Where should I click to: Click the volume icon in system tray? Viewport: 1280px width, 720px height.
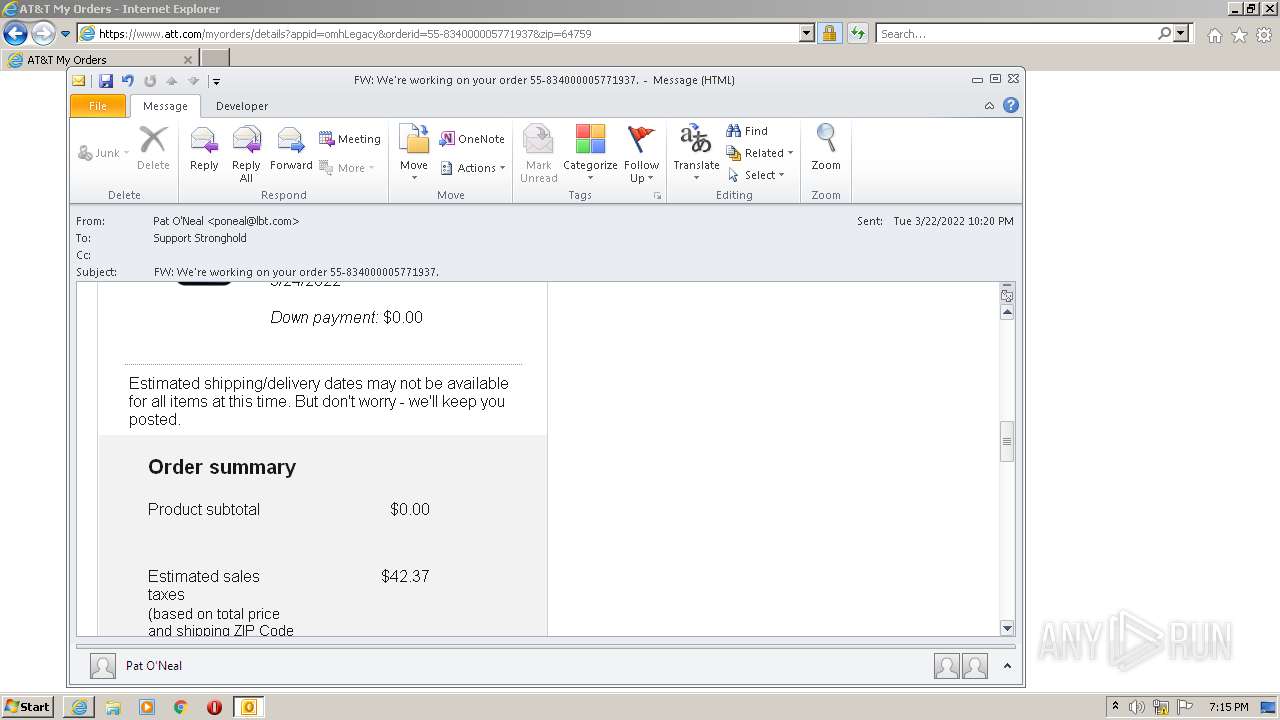pos(1137,707)
